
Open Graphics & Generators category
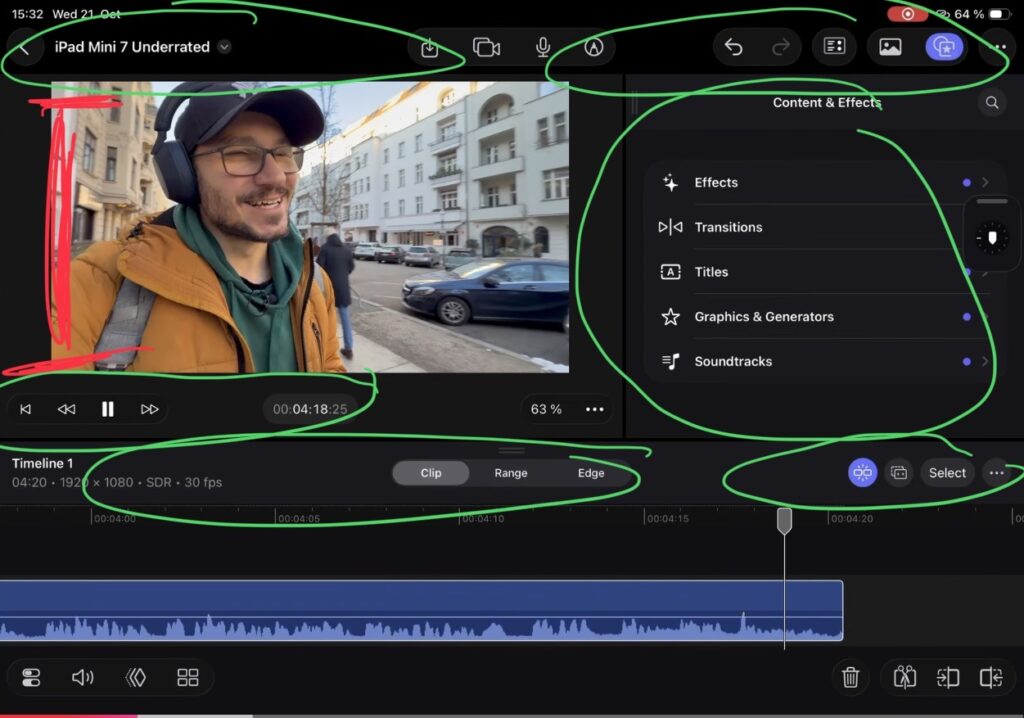tap(825, 317)
